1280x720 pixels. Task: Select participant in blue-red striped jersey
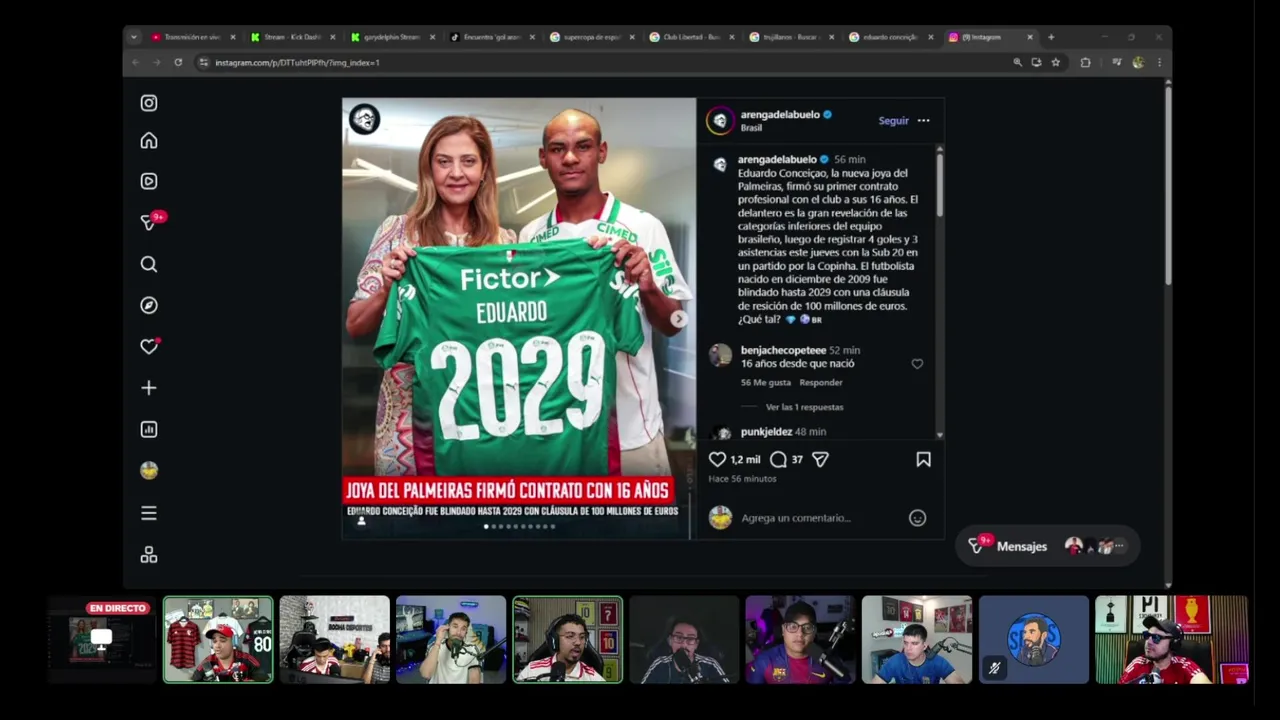tap(801, 640)
